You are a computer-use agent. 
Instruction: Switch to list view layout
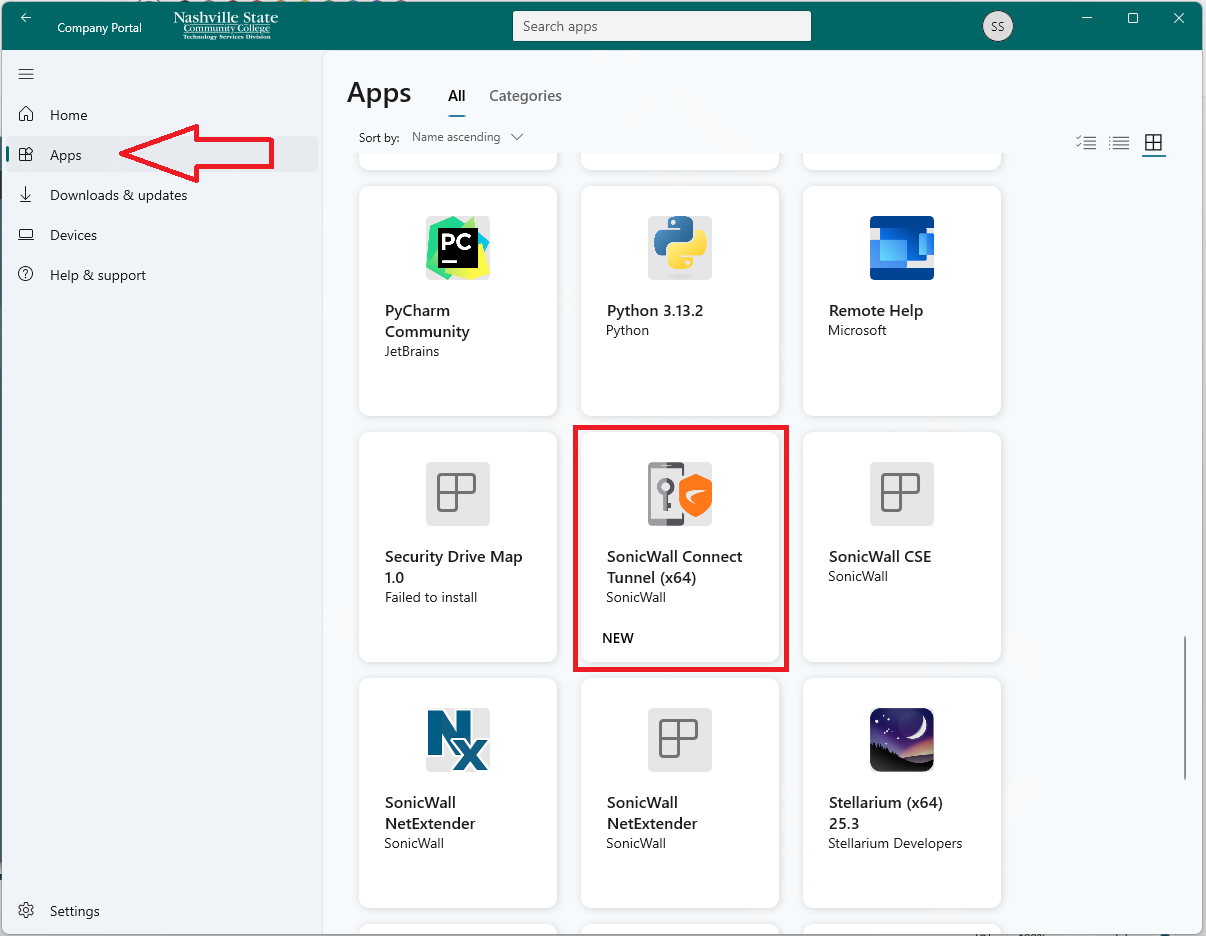1119,143
